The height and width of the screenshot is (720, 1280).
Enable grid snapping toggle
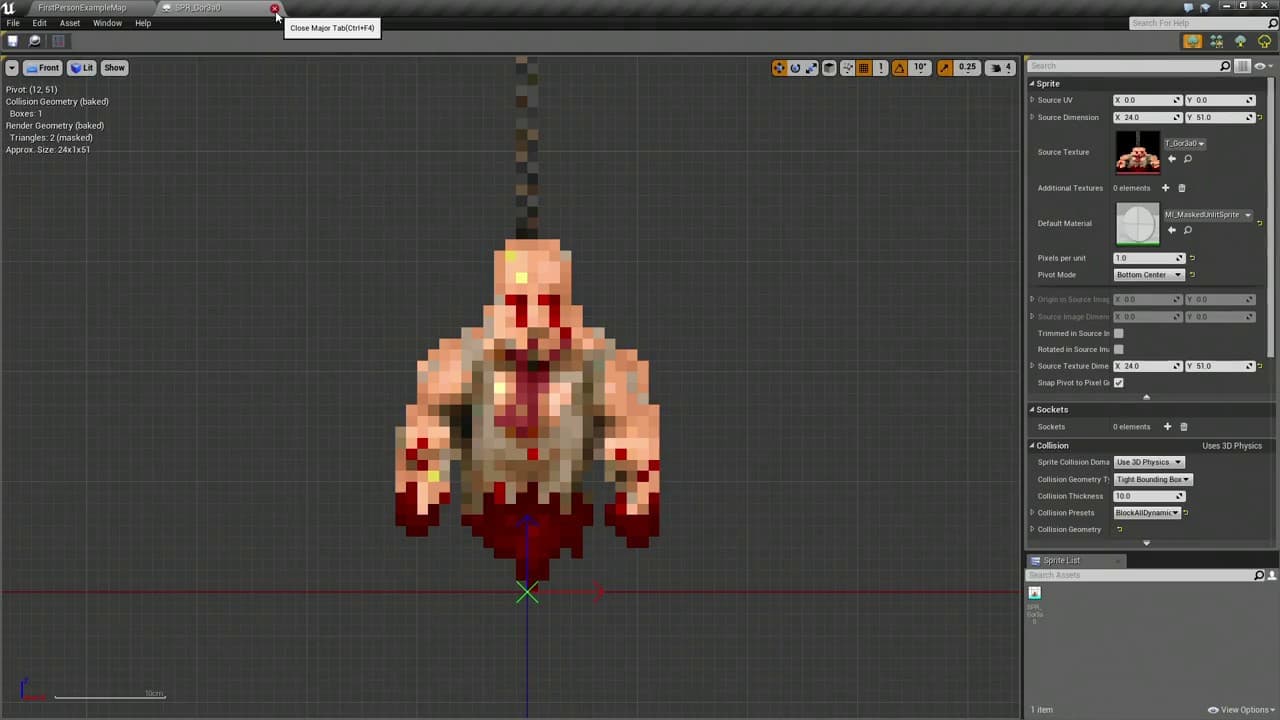(862, 67)
